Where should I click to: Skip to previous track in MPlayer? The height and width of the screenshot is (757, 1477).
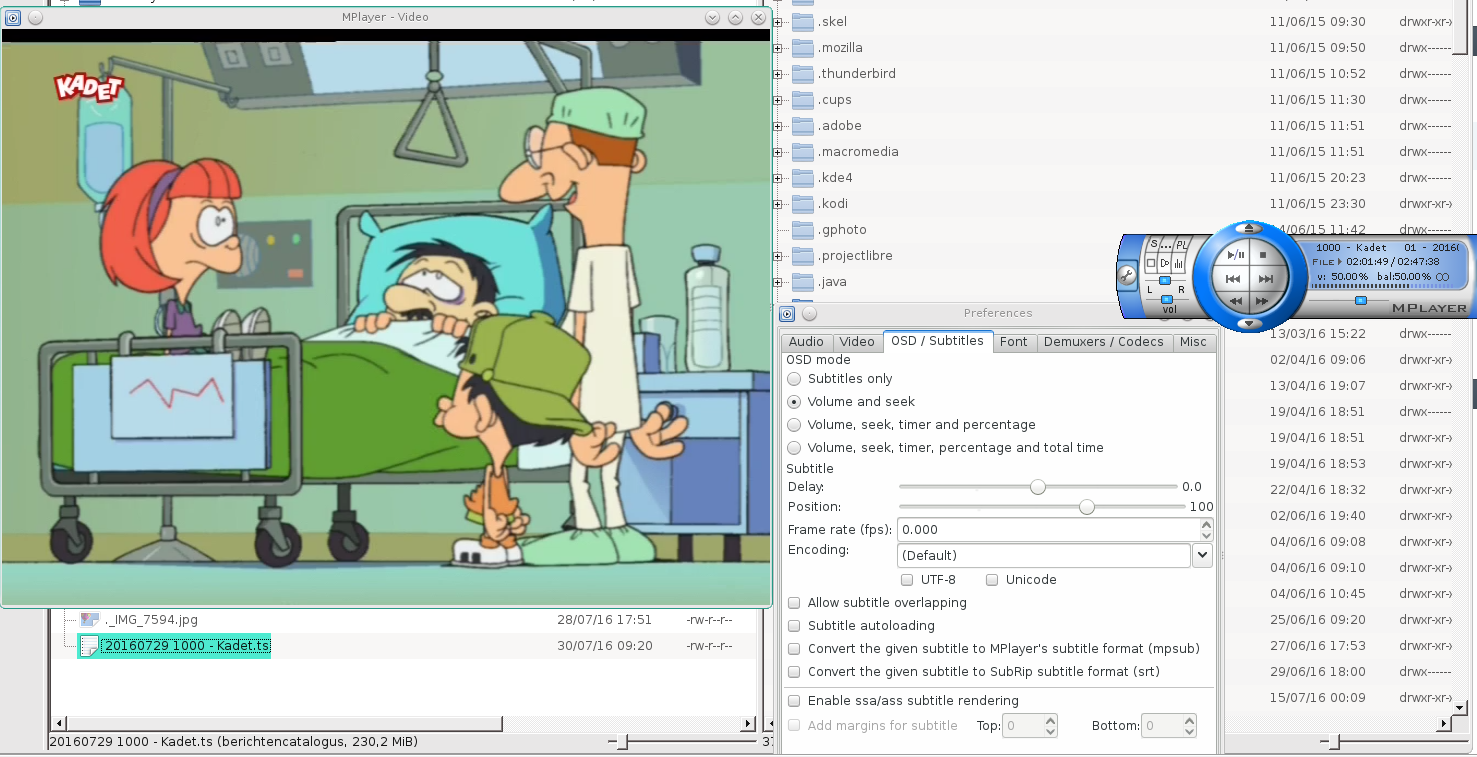(1233, 279)
